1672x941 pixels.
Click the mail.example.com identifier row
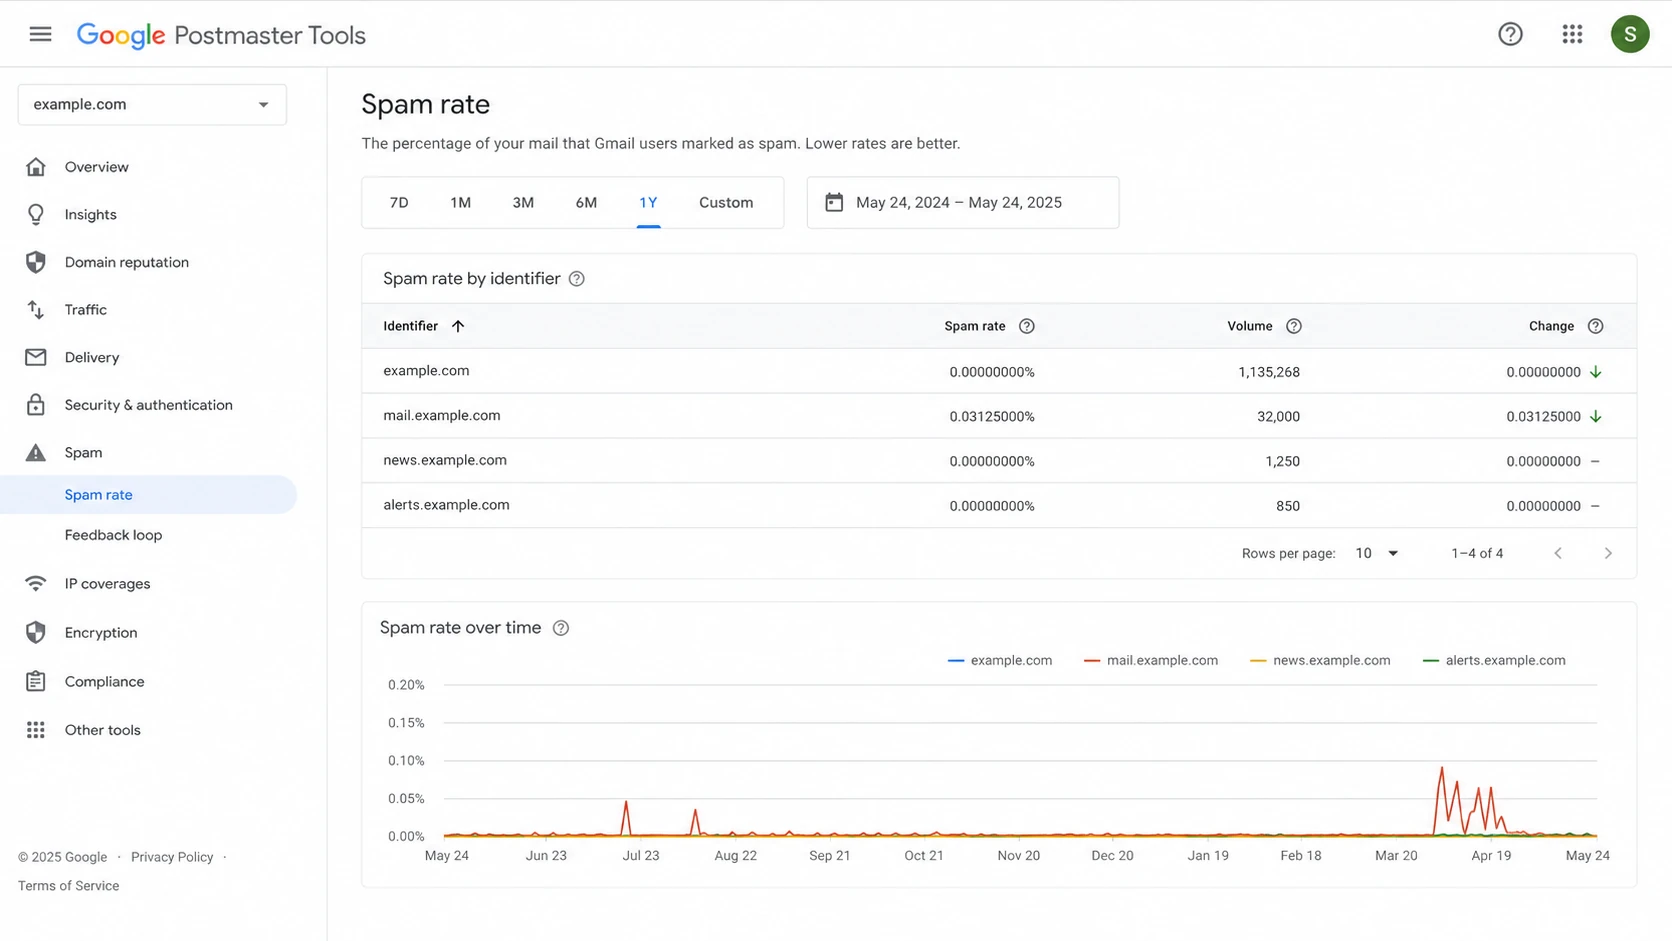click(999, 416)
